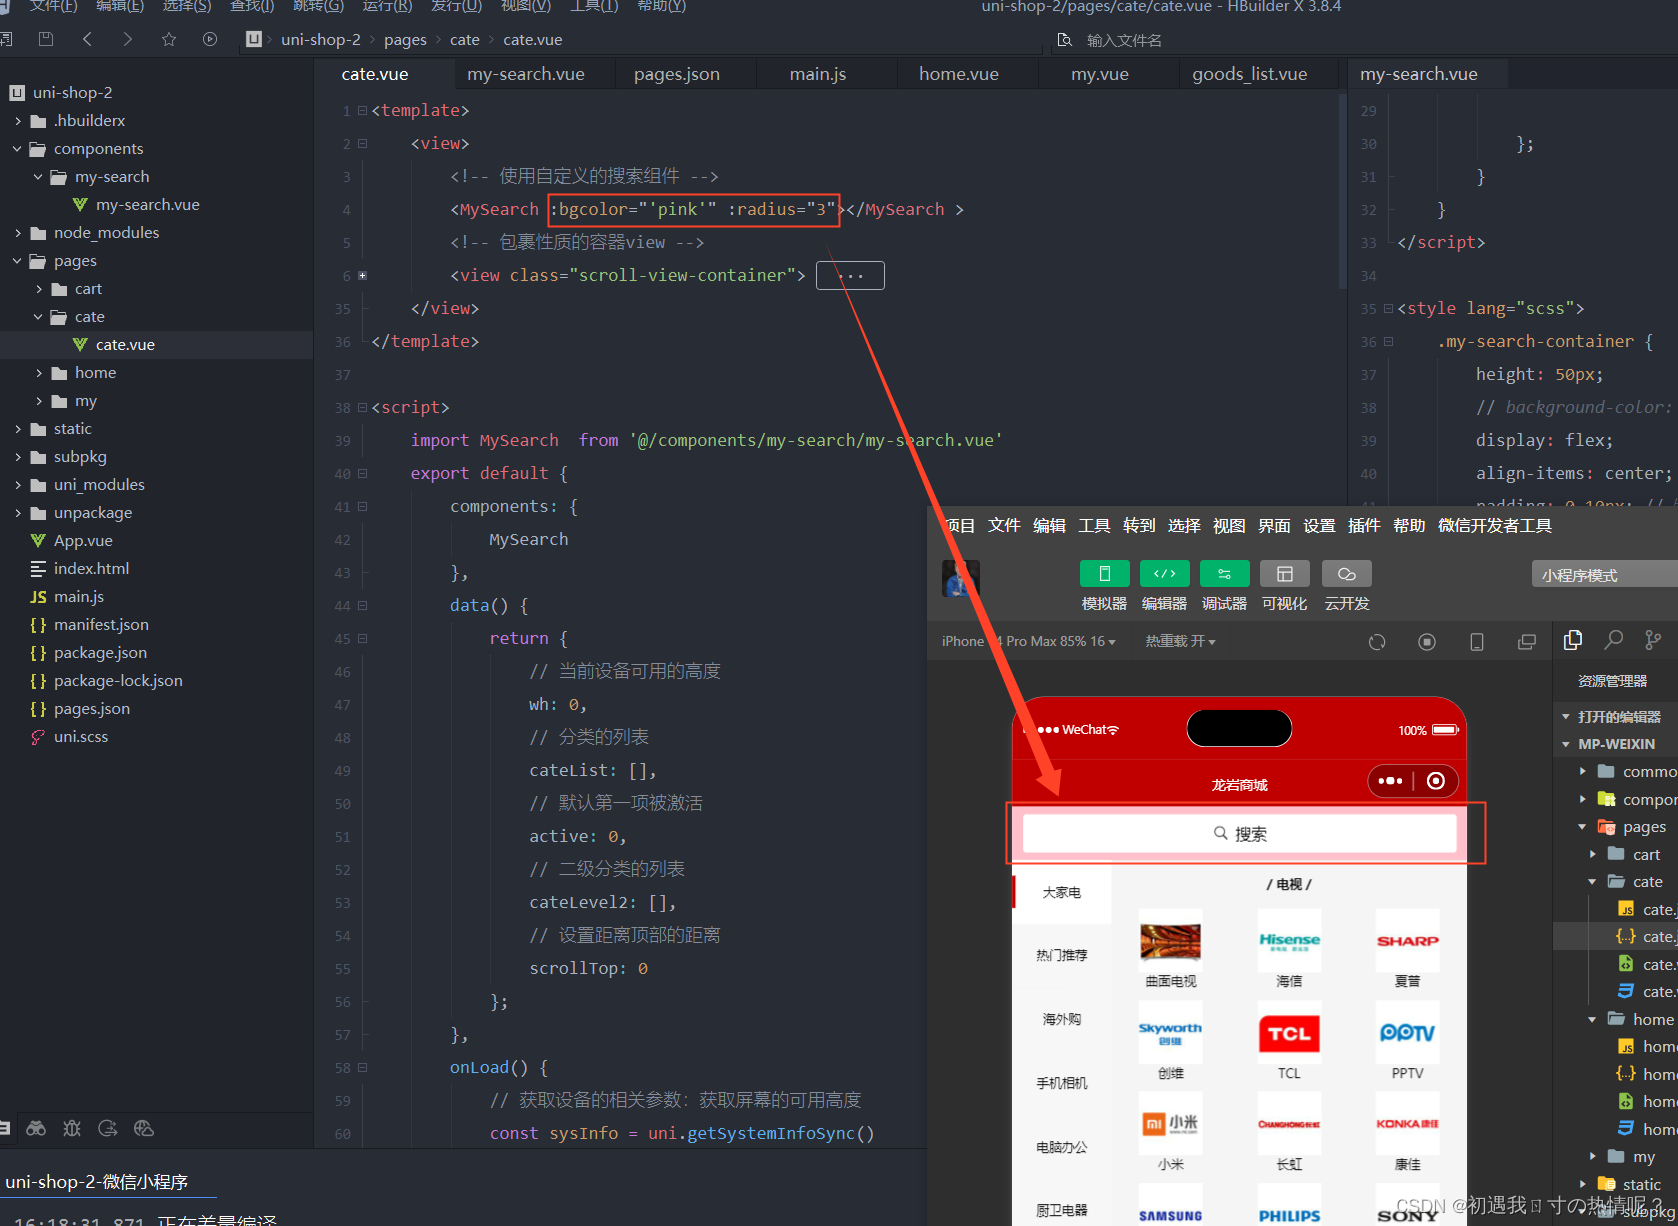Select 热门推荐 category in simulator
1678x1226 pixels.
1062,955
